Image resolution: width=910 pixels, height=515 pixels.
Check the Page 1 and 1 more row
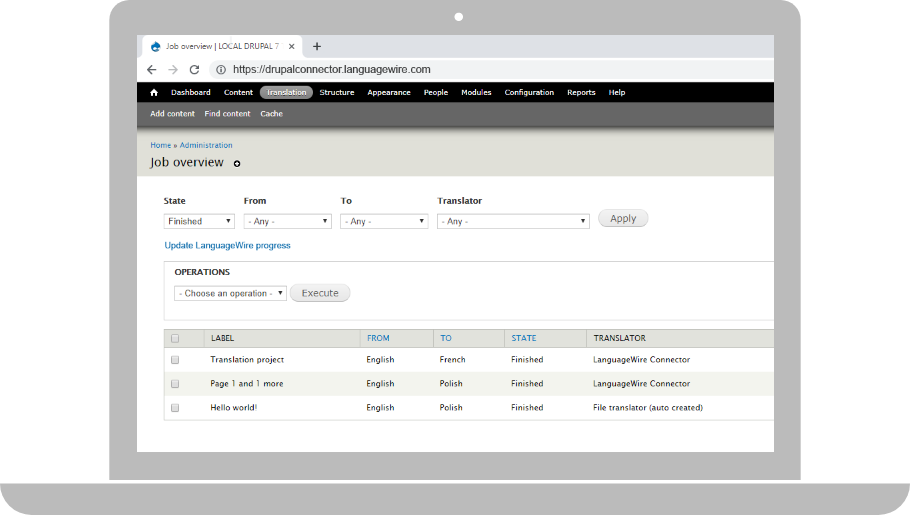click(175, 384)
